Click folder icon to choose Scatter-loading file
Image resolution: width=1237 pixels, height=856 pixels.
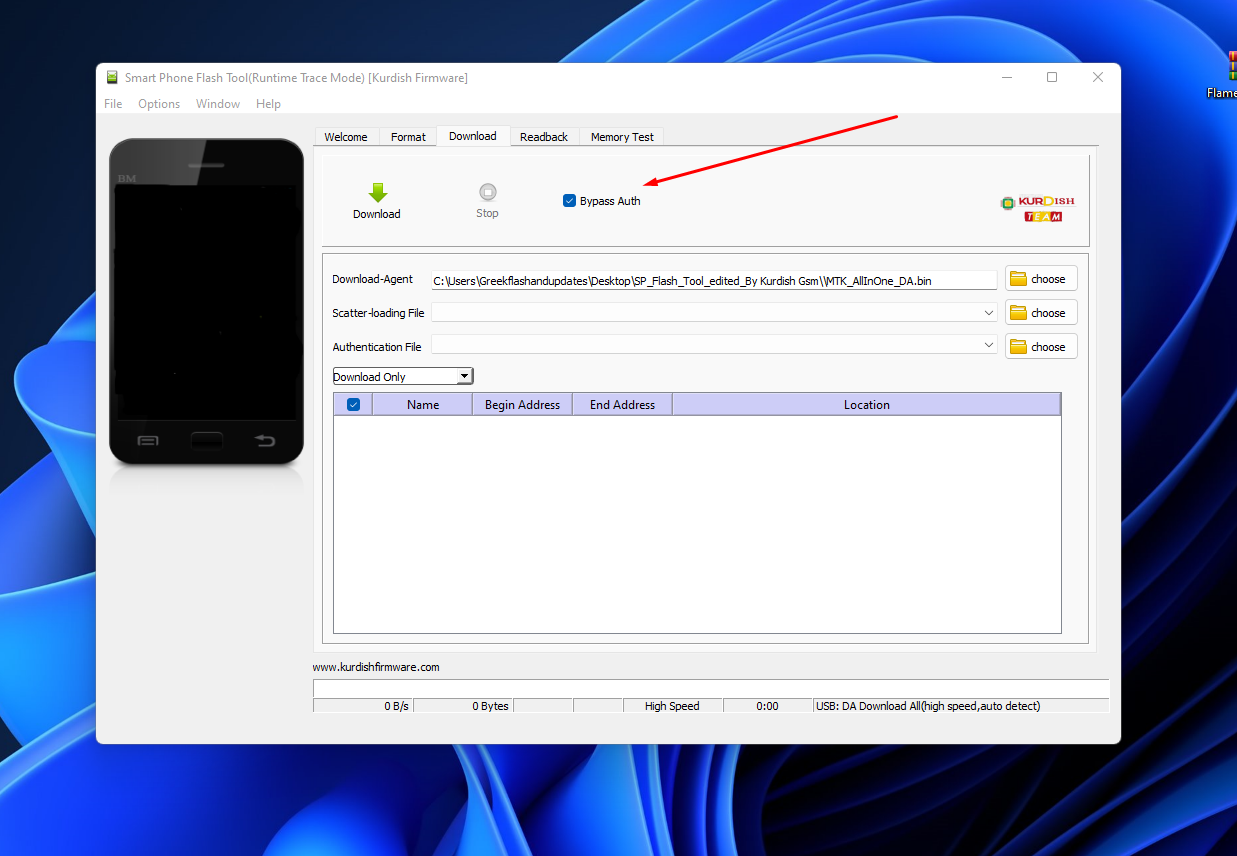[x=1019, y=313]
